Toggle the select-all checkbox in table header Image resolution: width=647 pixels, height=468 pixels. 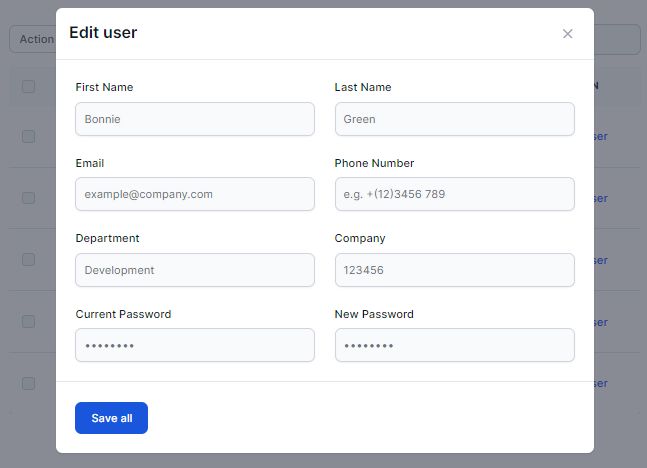coord(28,87)
